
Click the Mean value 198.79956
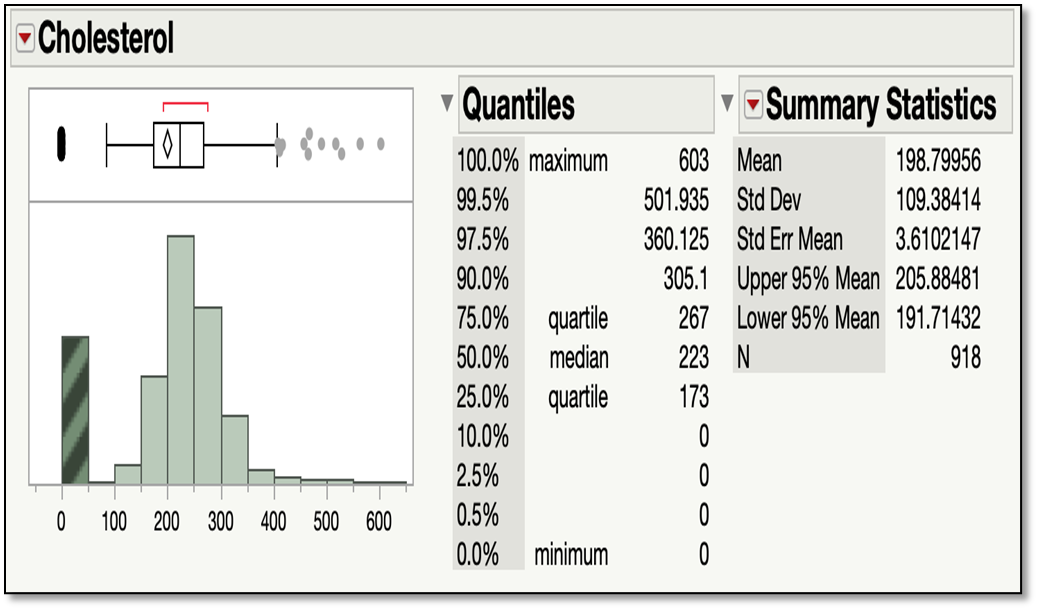(938, 159)
